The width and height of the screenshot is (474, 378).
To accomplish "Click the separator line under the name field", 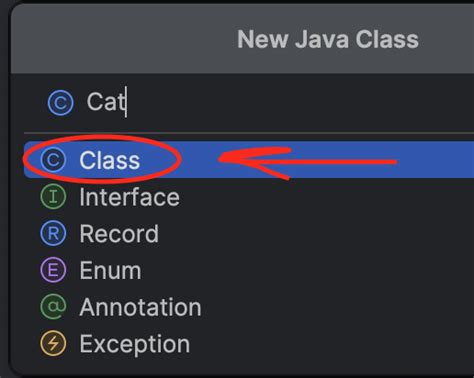I will coord(249,133).
